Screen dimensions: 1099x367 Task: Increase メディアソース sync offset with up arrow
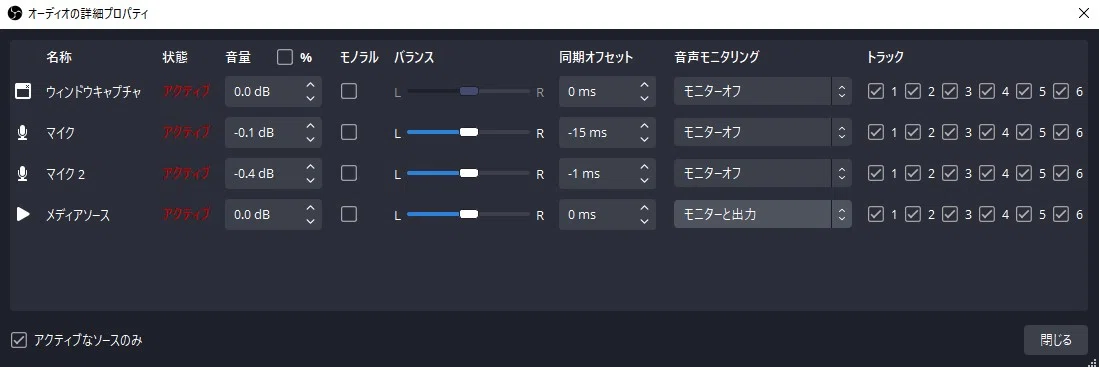click(645, 208)
